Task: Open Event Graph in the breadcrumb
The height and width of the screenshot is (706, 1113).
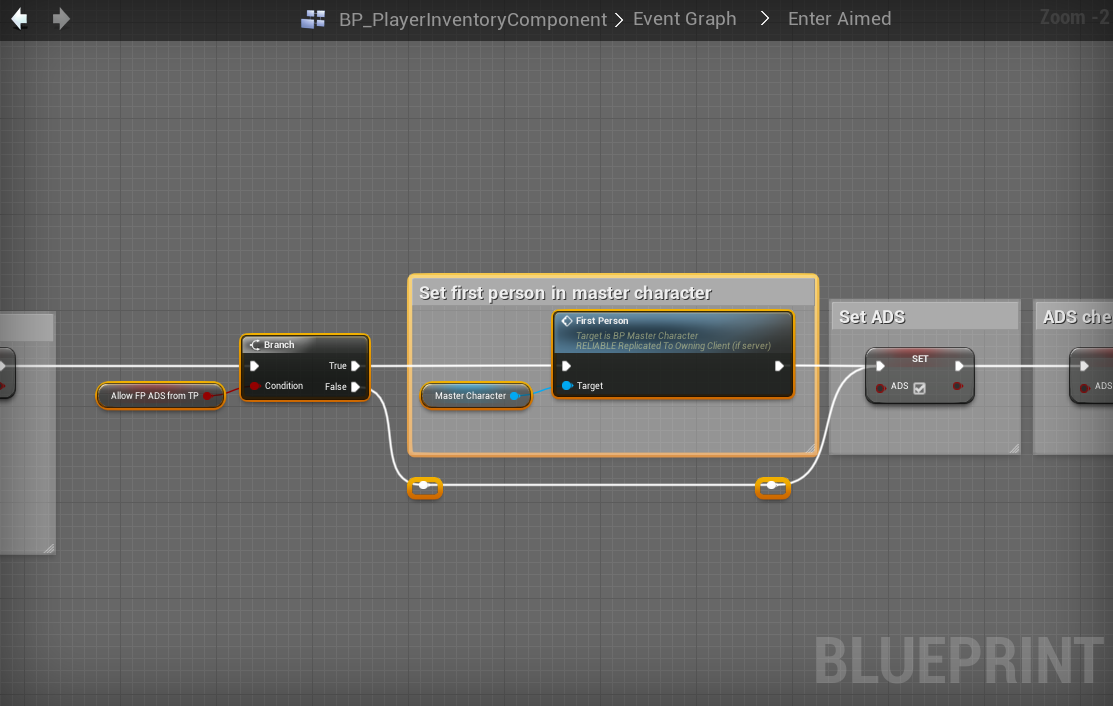Action: (x=684, y=18)
